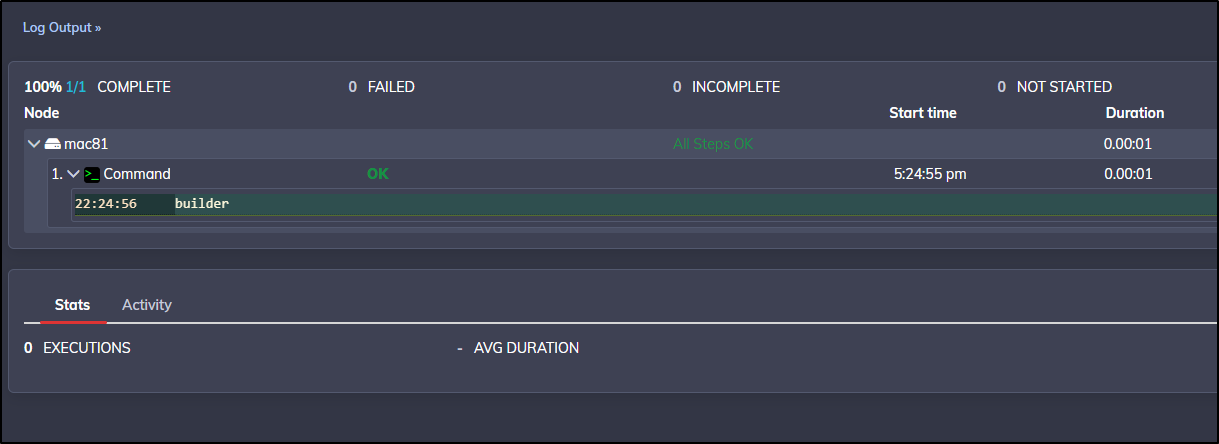The image size is (1219, 444).
Task: Click the 0 NOT STARTED counter
Action: tap(1054, 87)
